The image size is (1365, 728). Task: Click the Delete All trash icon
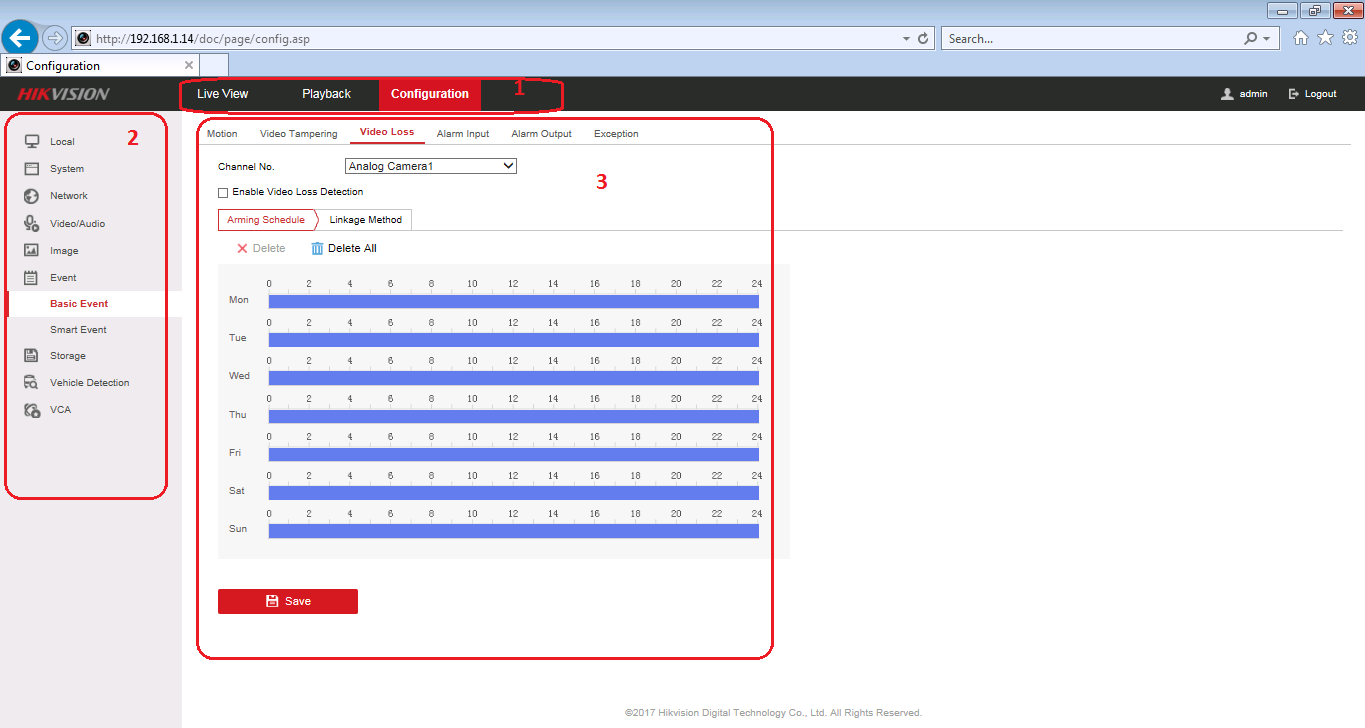318,248
